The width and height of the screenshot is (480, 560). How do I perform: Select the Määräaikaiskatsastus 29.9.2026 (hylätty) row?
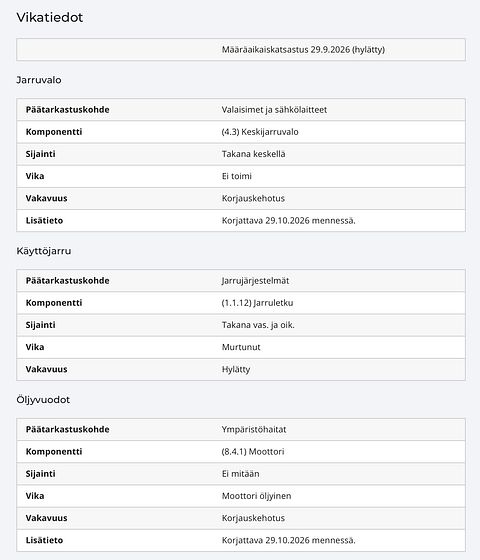pos(241,50)
